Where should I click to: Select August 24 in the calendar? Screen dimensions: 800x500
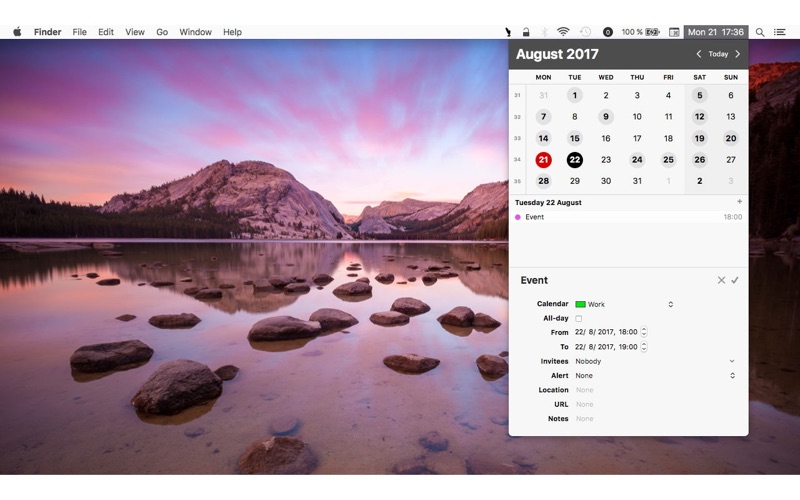[x=637, y=159]
